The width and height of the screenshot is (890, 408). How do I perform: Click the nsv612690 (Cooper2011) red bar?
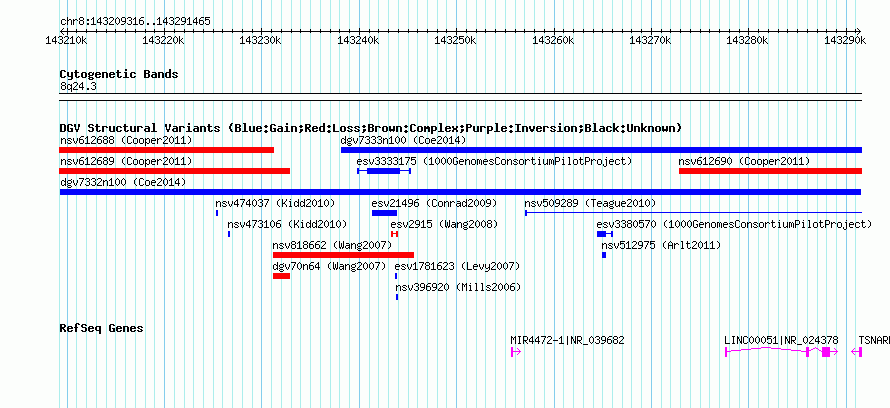[770, 171]
